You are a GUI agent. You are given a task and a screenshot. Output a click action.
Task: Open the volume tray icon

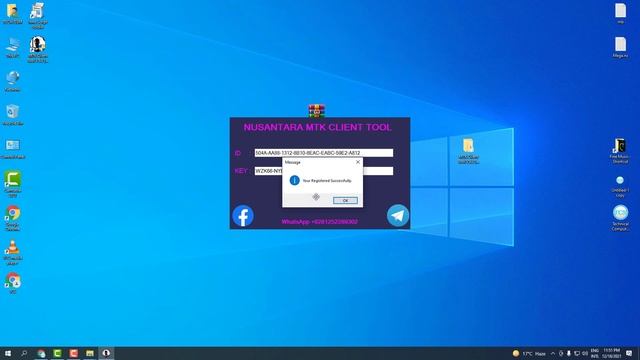click(585, 353)
